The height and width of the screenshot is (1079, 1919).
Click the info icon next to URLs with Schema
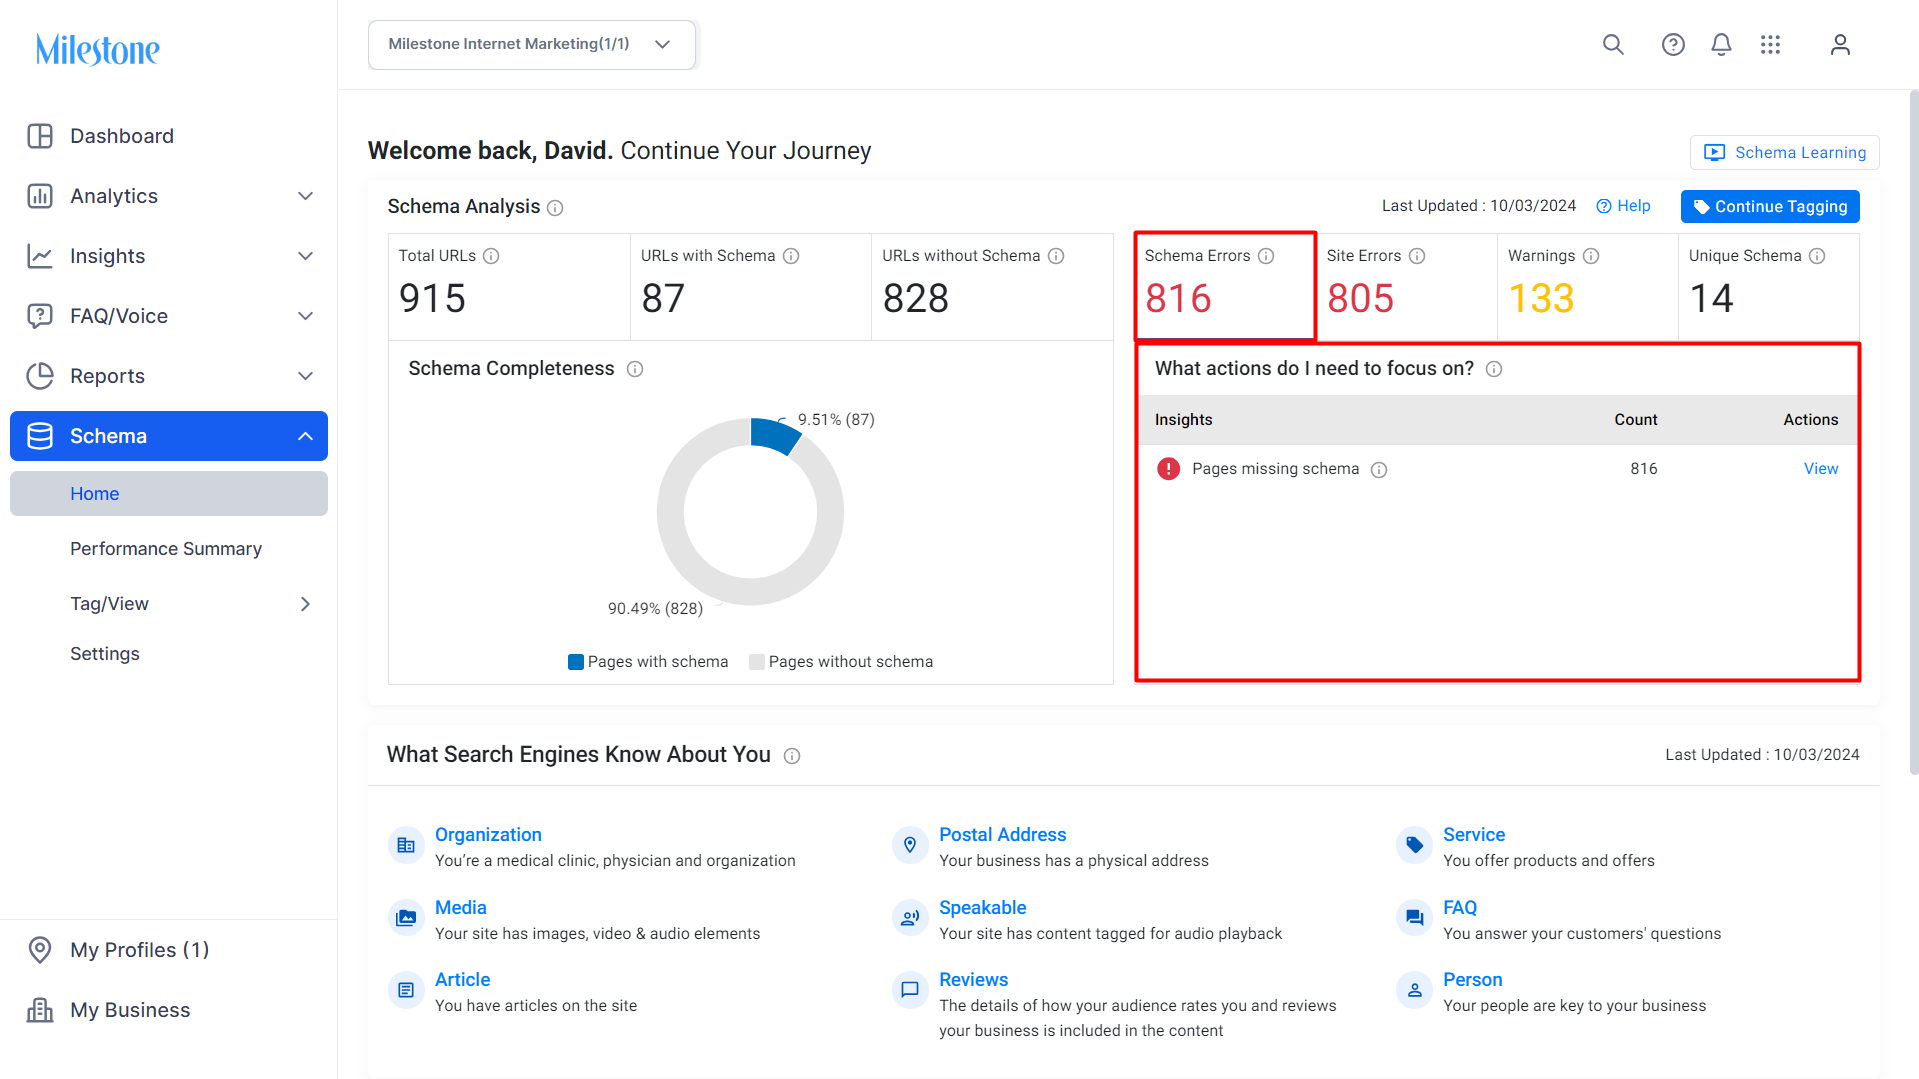791,256
